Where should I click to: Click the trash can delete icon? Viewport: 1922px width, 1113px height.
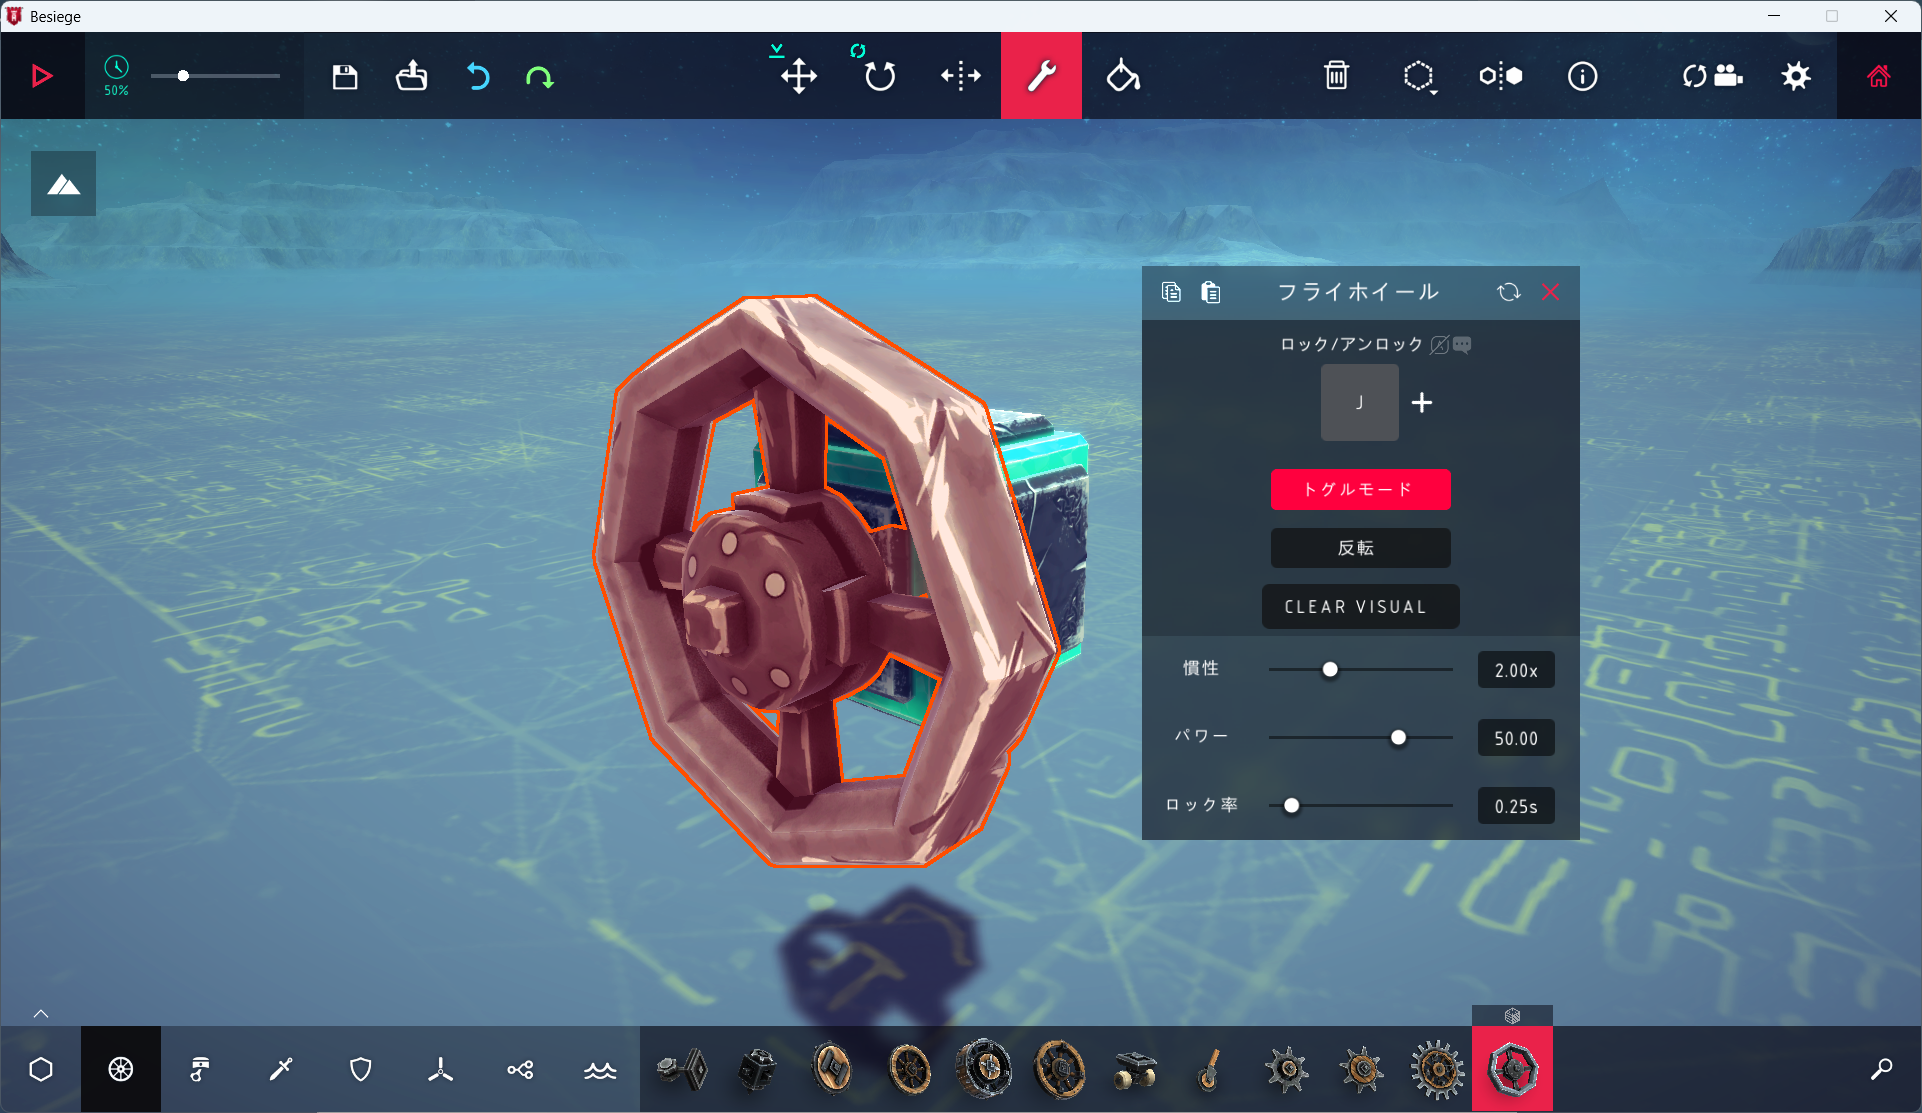pyautogui.click(x=1336, y=76)
